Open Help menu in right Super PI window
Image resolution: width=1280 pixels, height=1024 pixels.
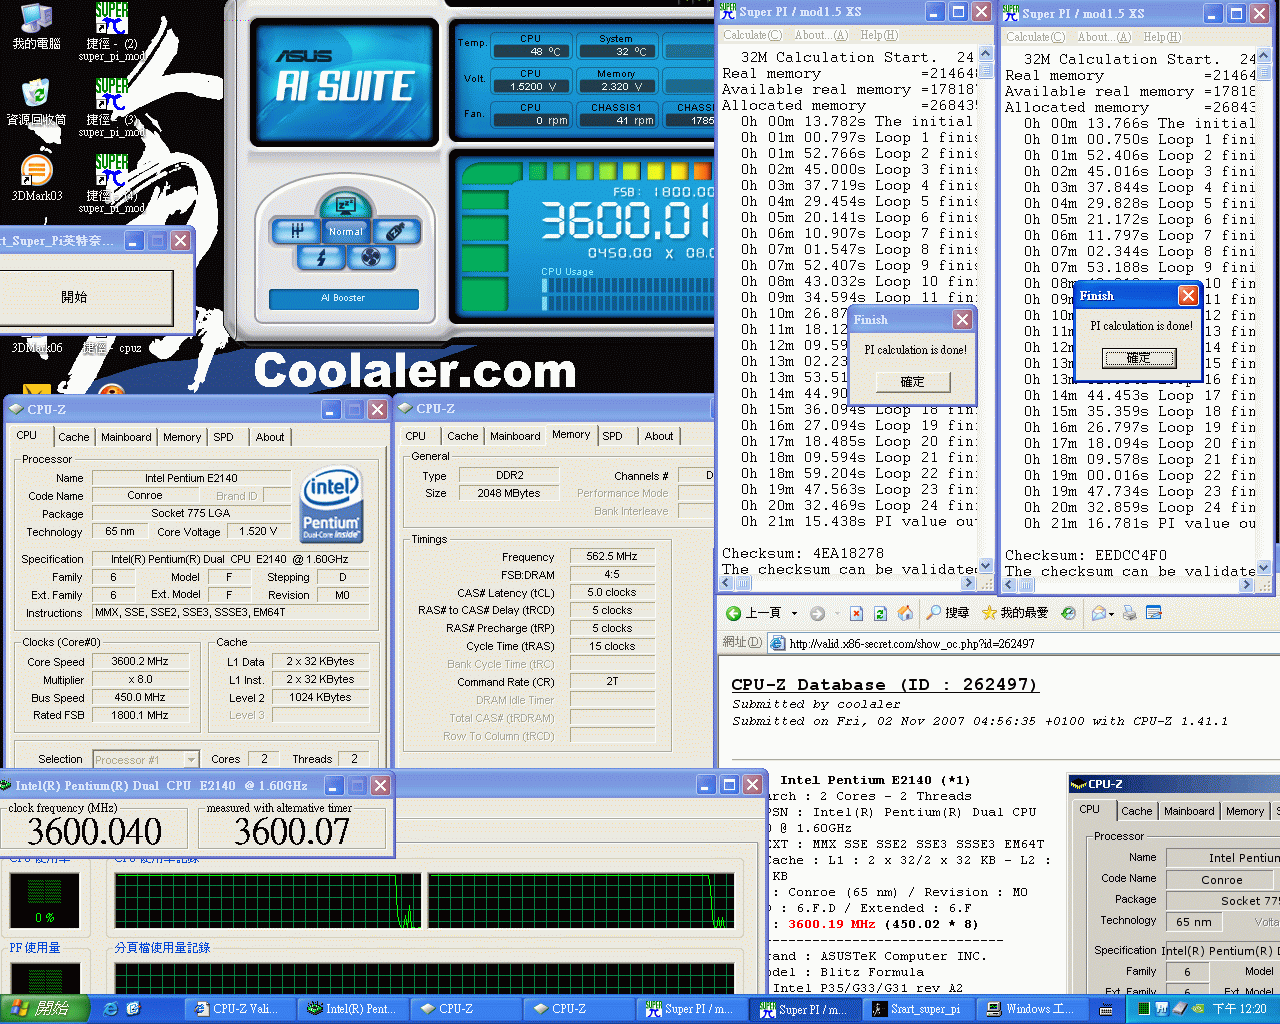click(x=1161, y=37)
